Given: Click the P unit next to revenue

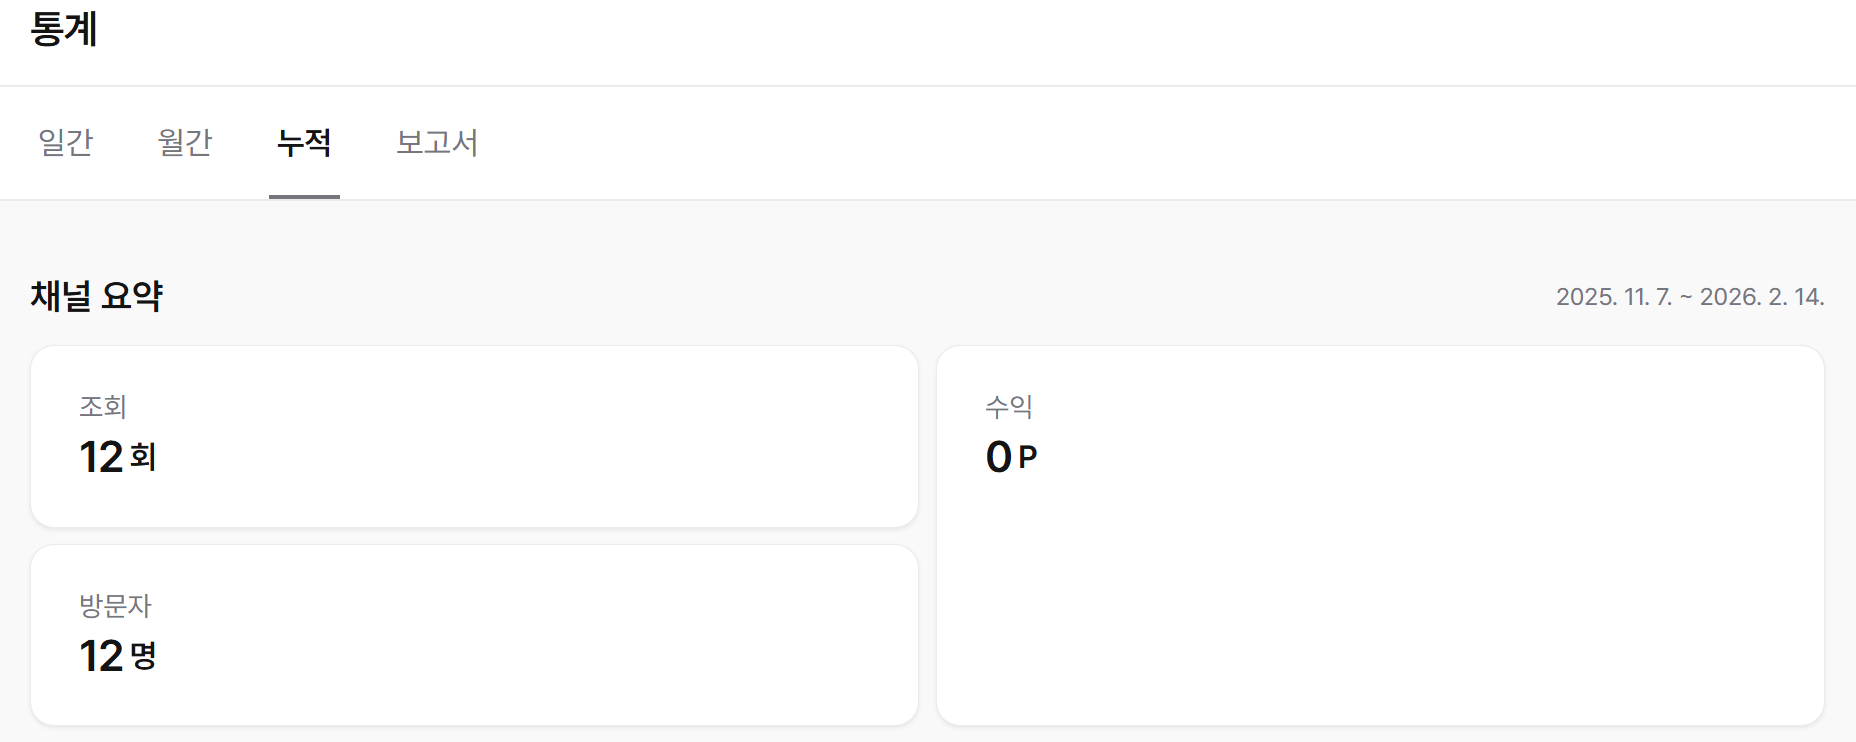Looking at the screenshot, I should pyautogui.click(x=1028, y=458).
